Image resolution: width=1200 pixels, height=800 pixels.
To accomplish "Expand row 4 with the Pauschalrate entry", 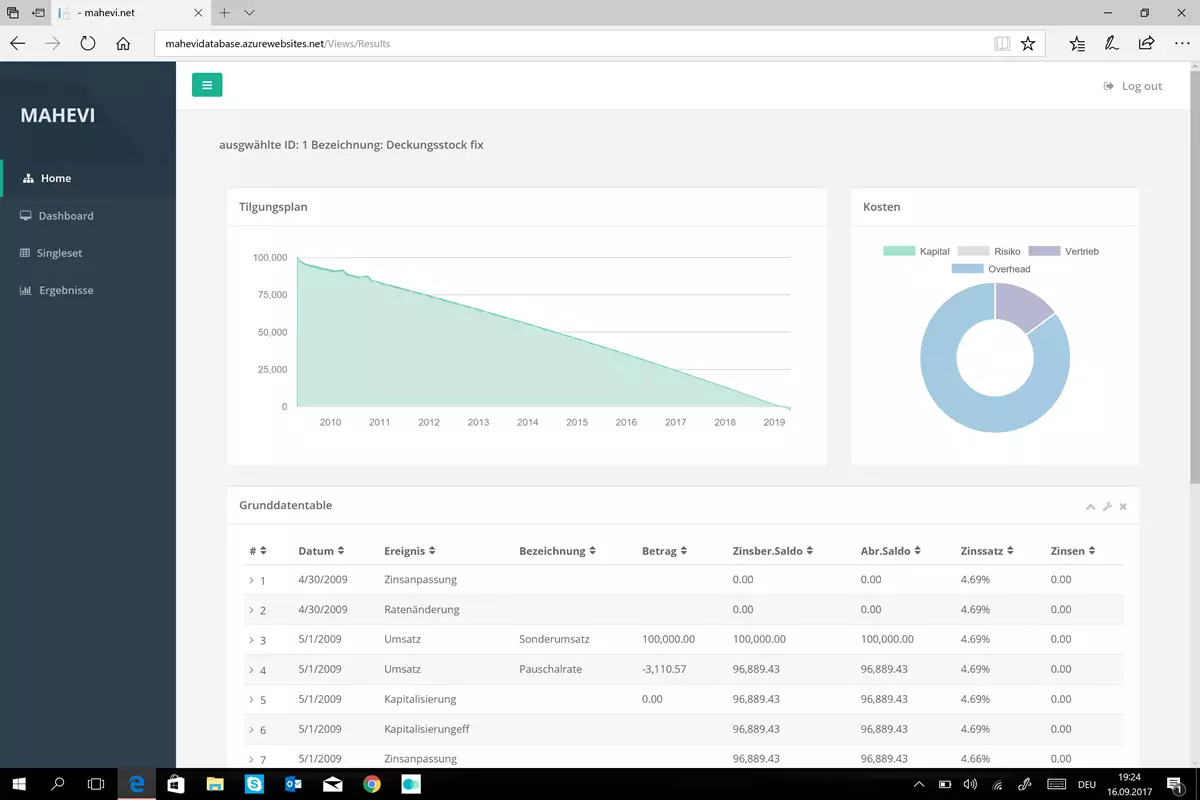I will click(x=251, y=670).
